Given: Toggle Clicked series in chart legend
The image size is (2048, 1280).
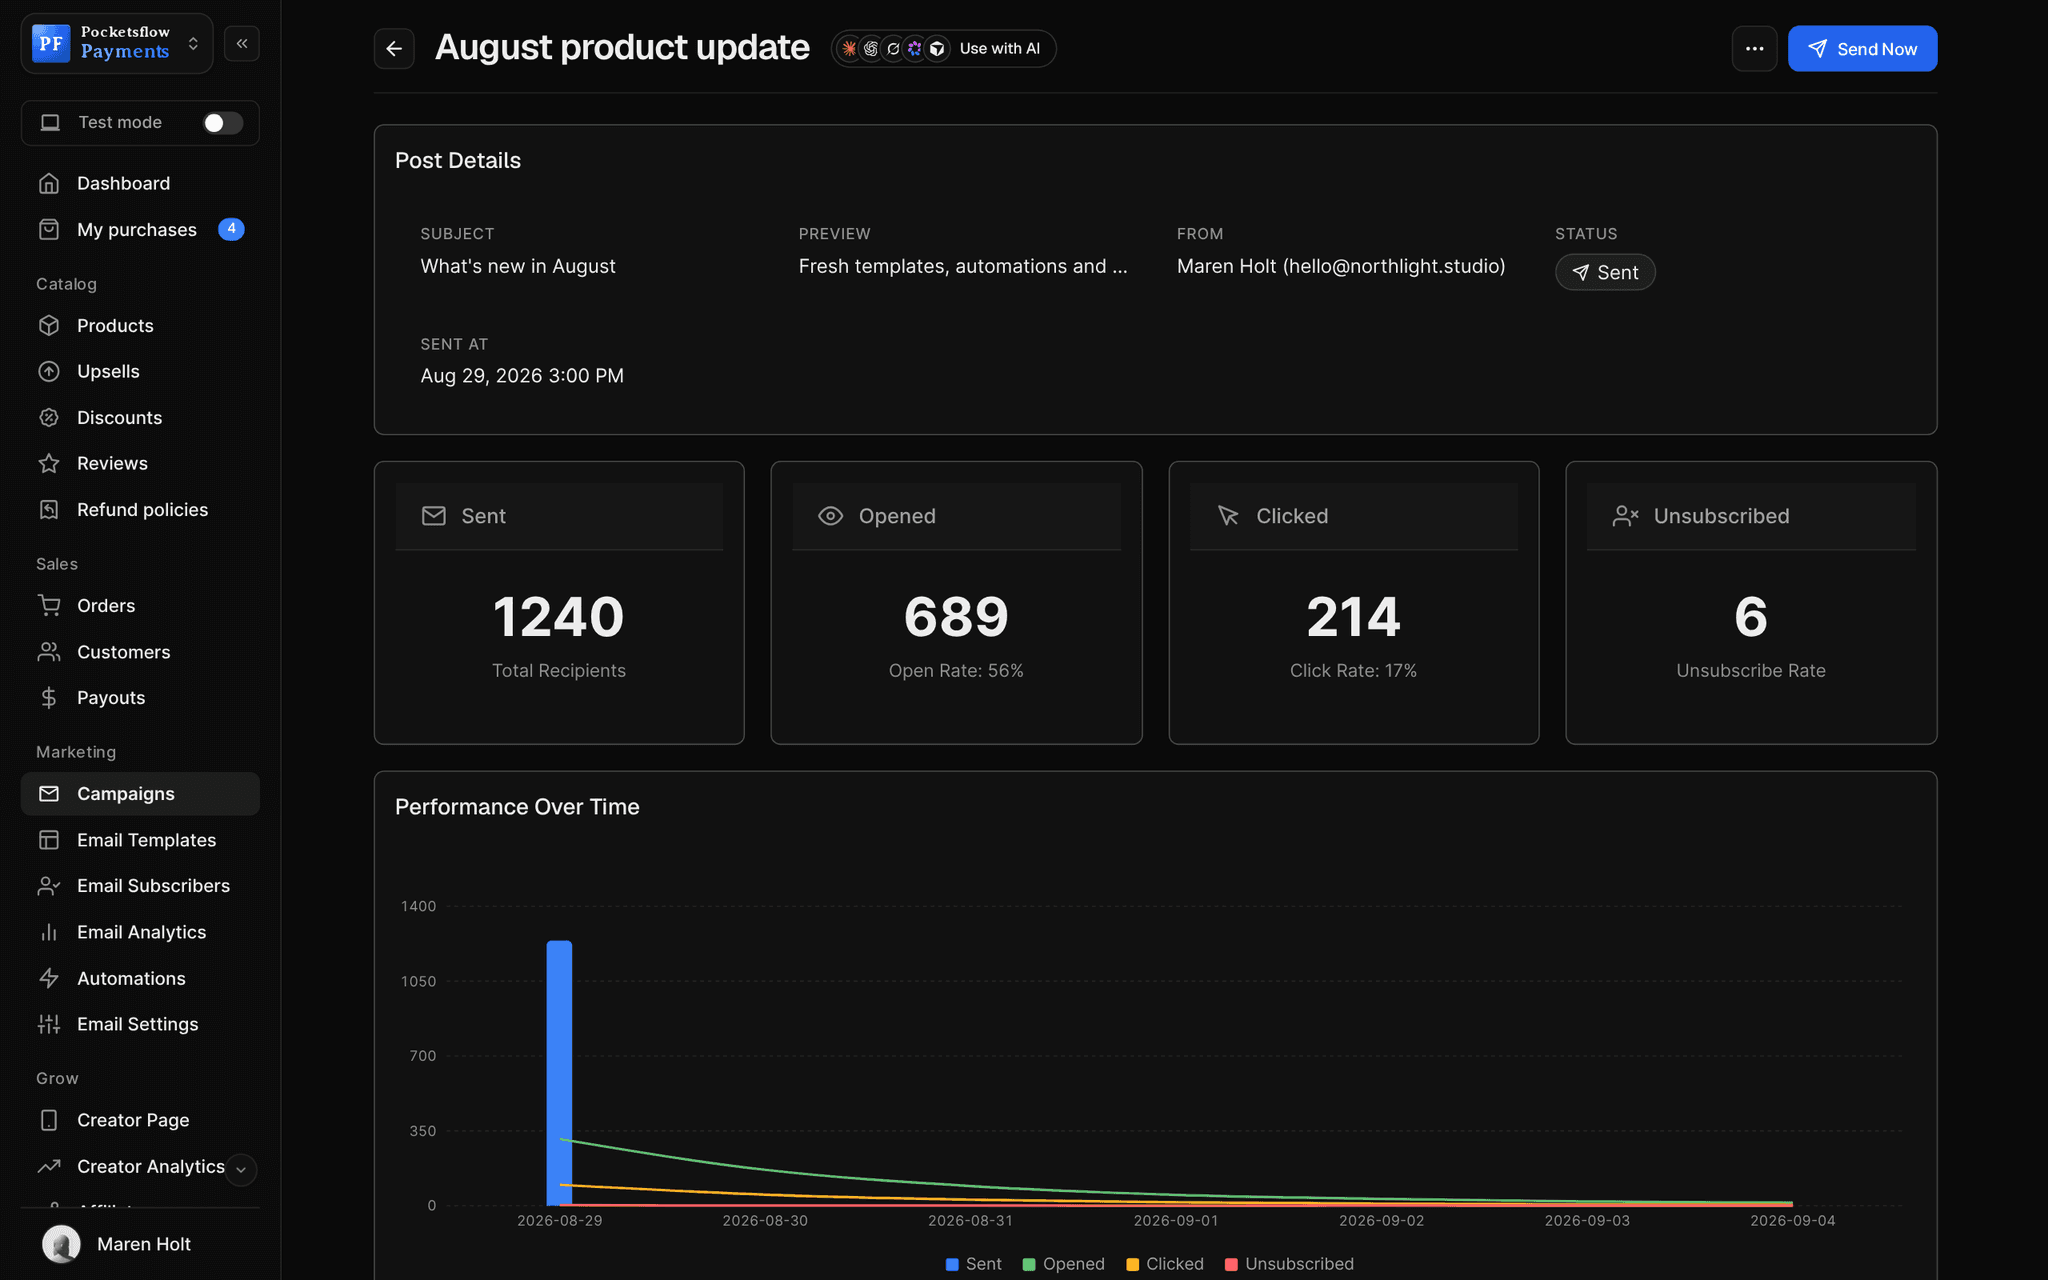Looking at the screenshot, I should [x=1165, y=1264].
